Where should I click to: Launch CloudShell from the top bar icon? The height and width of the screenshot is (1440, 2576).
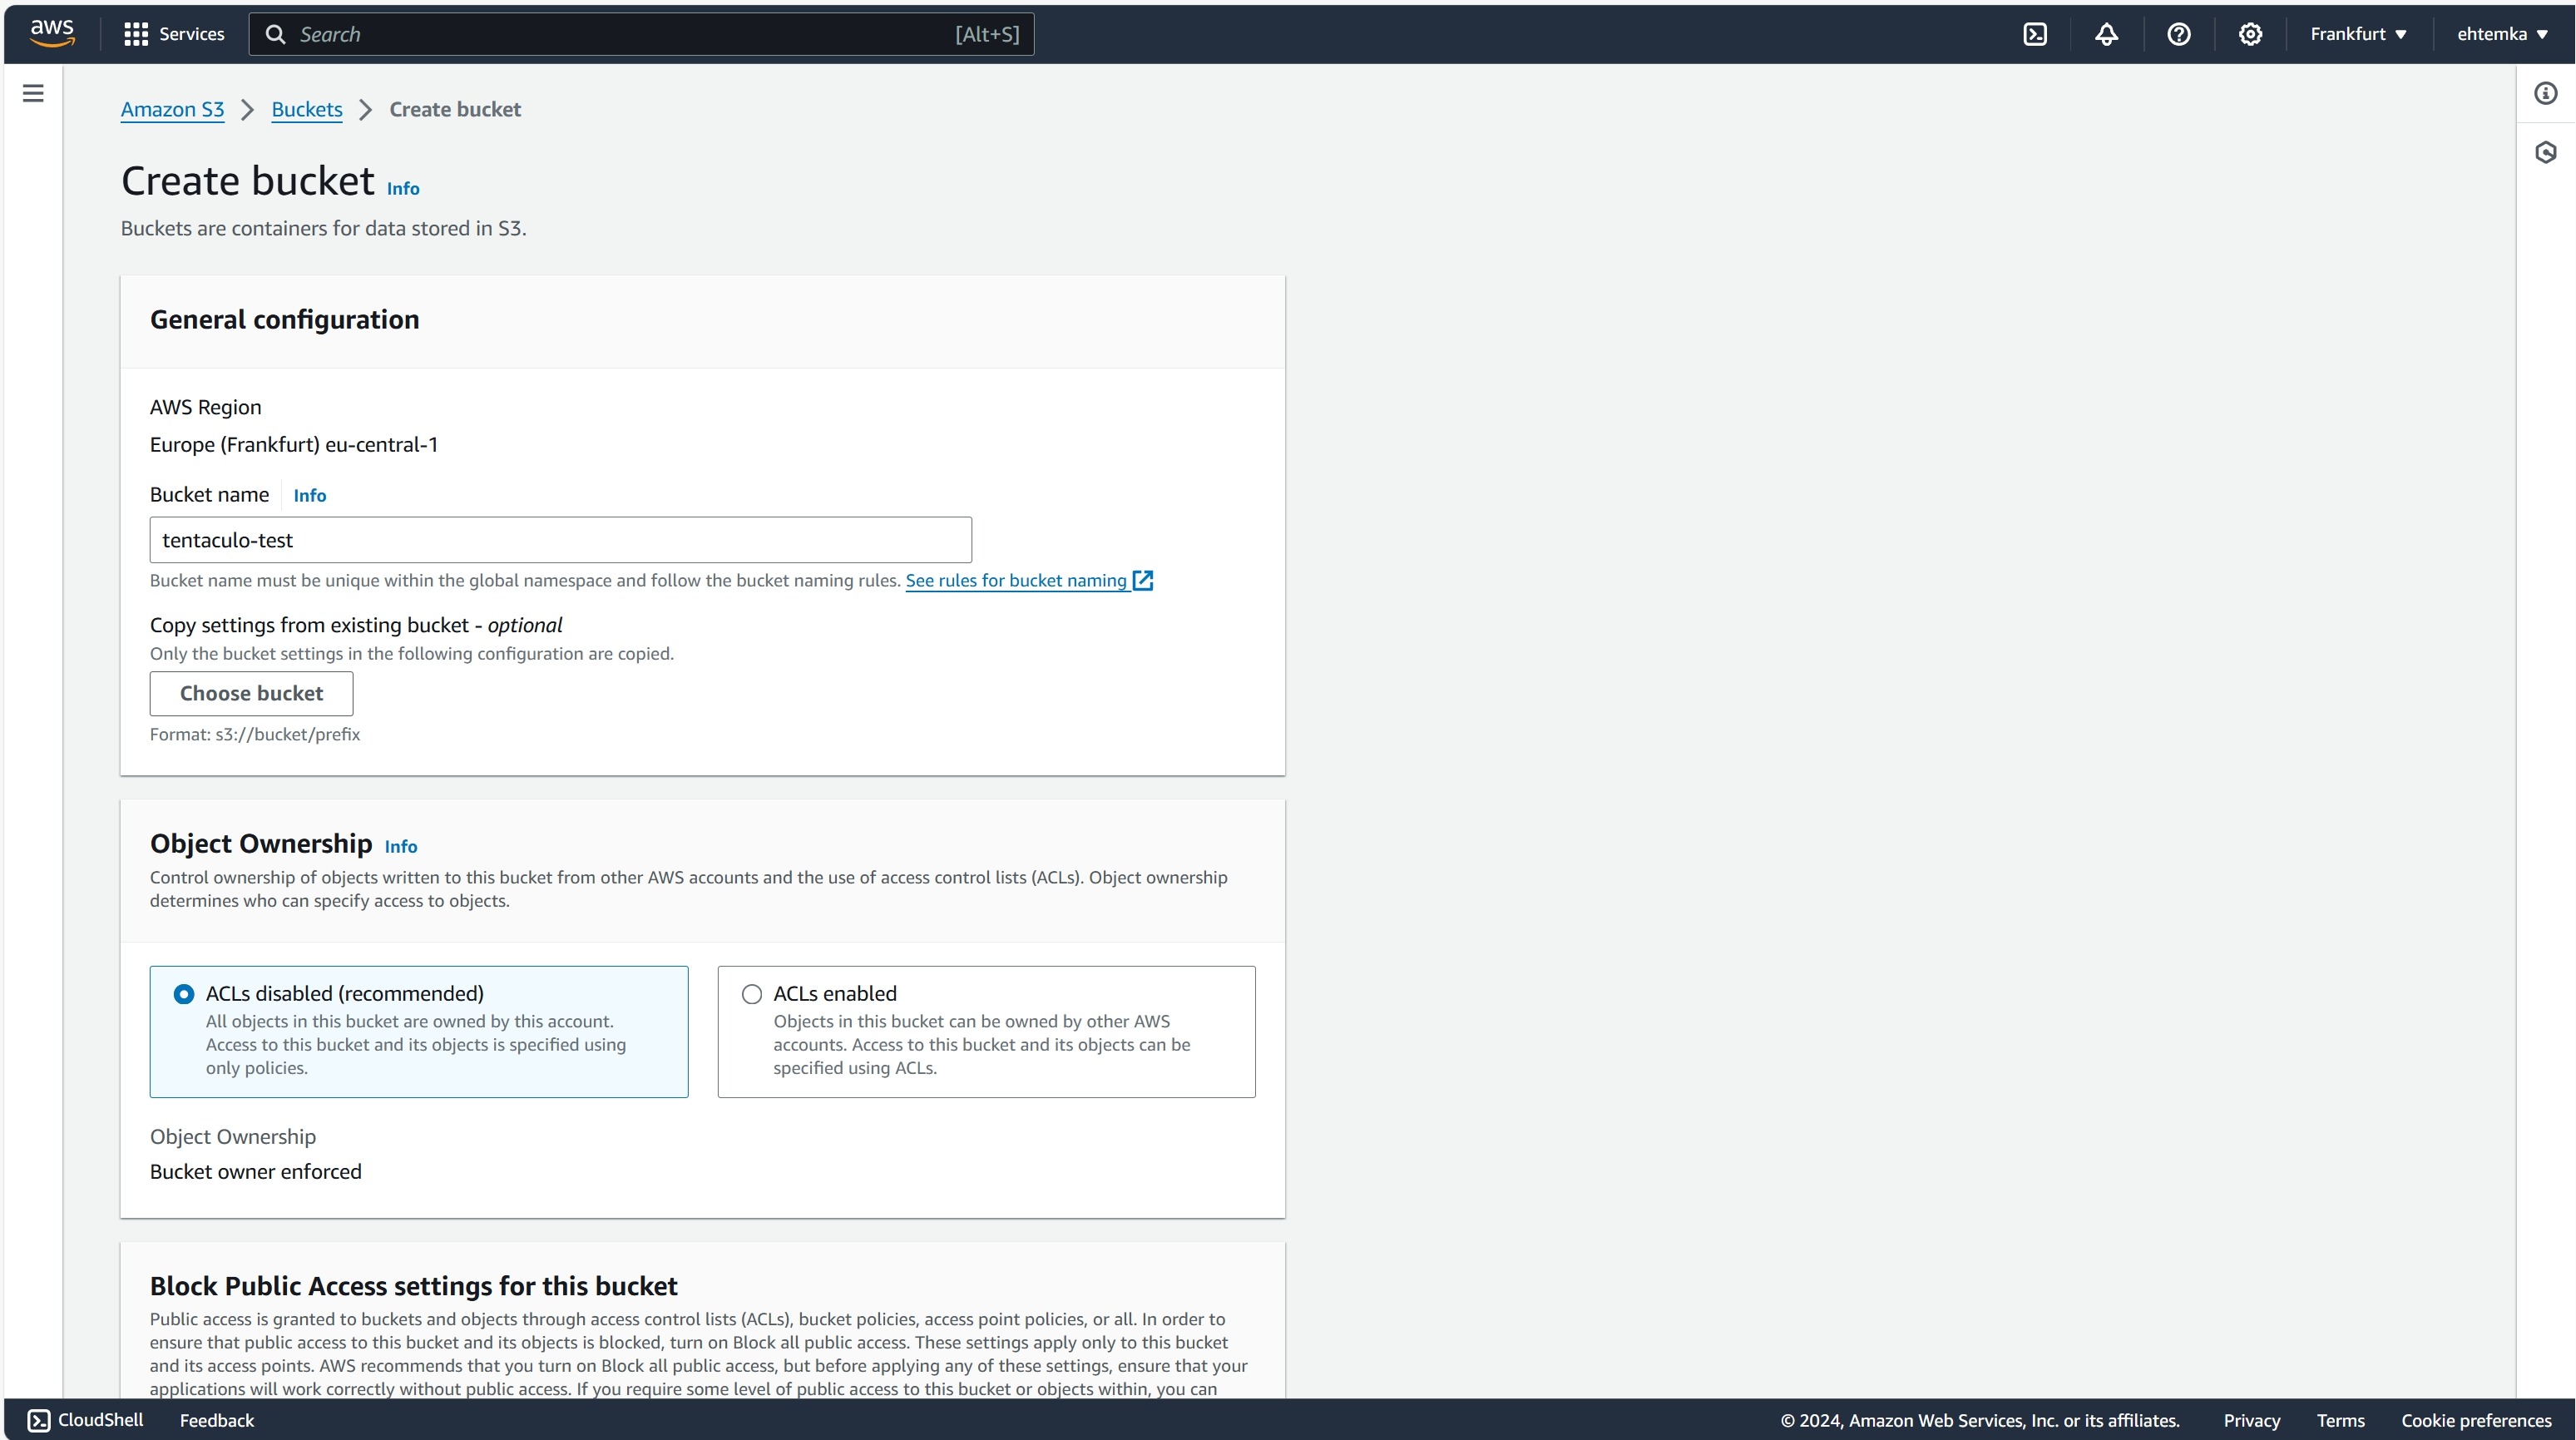point(2035,34)
